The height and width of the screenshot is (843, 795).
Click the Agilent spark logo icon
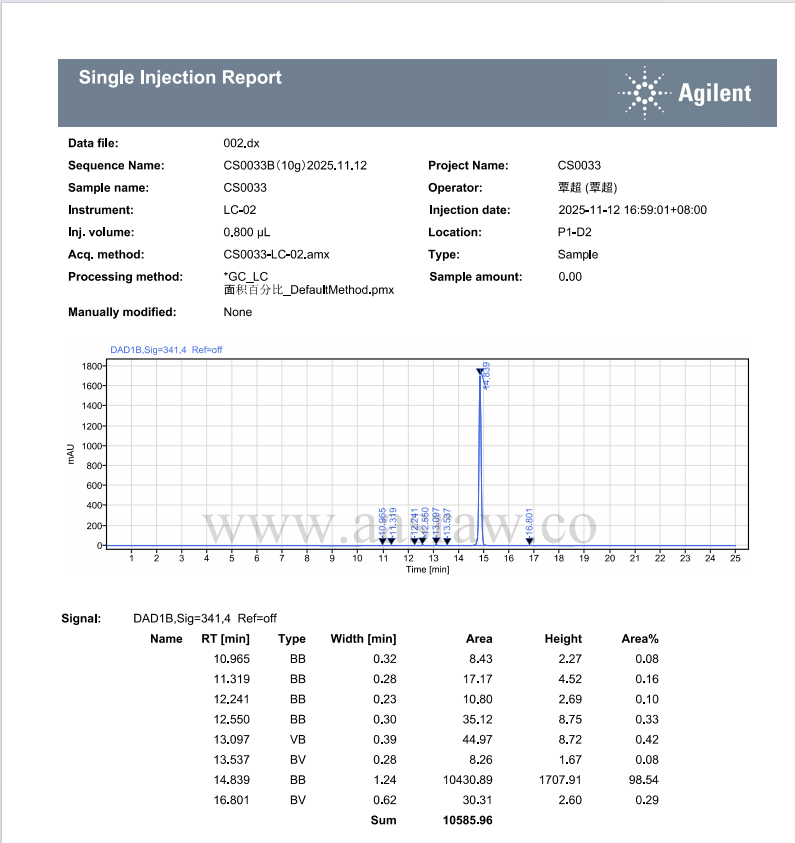(645, 93)
